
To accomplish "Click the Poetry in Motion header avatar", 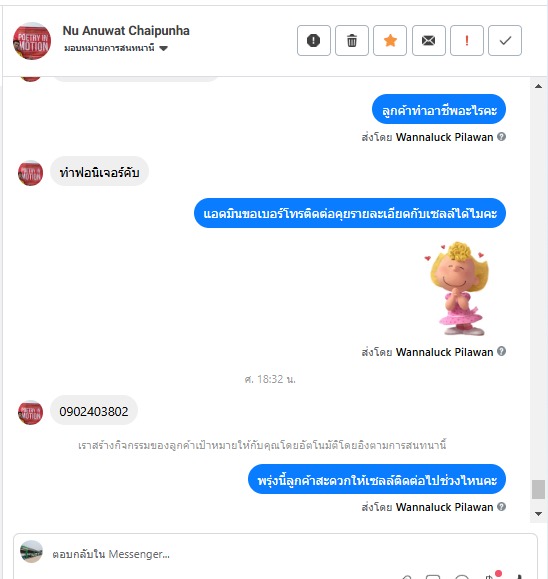I will point(32,41).
